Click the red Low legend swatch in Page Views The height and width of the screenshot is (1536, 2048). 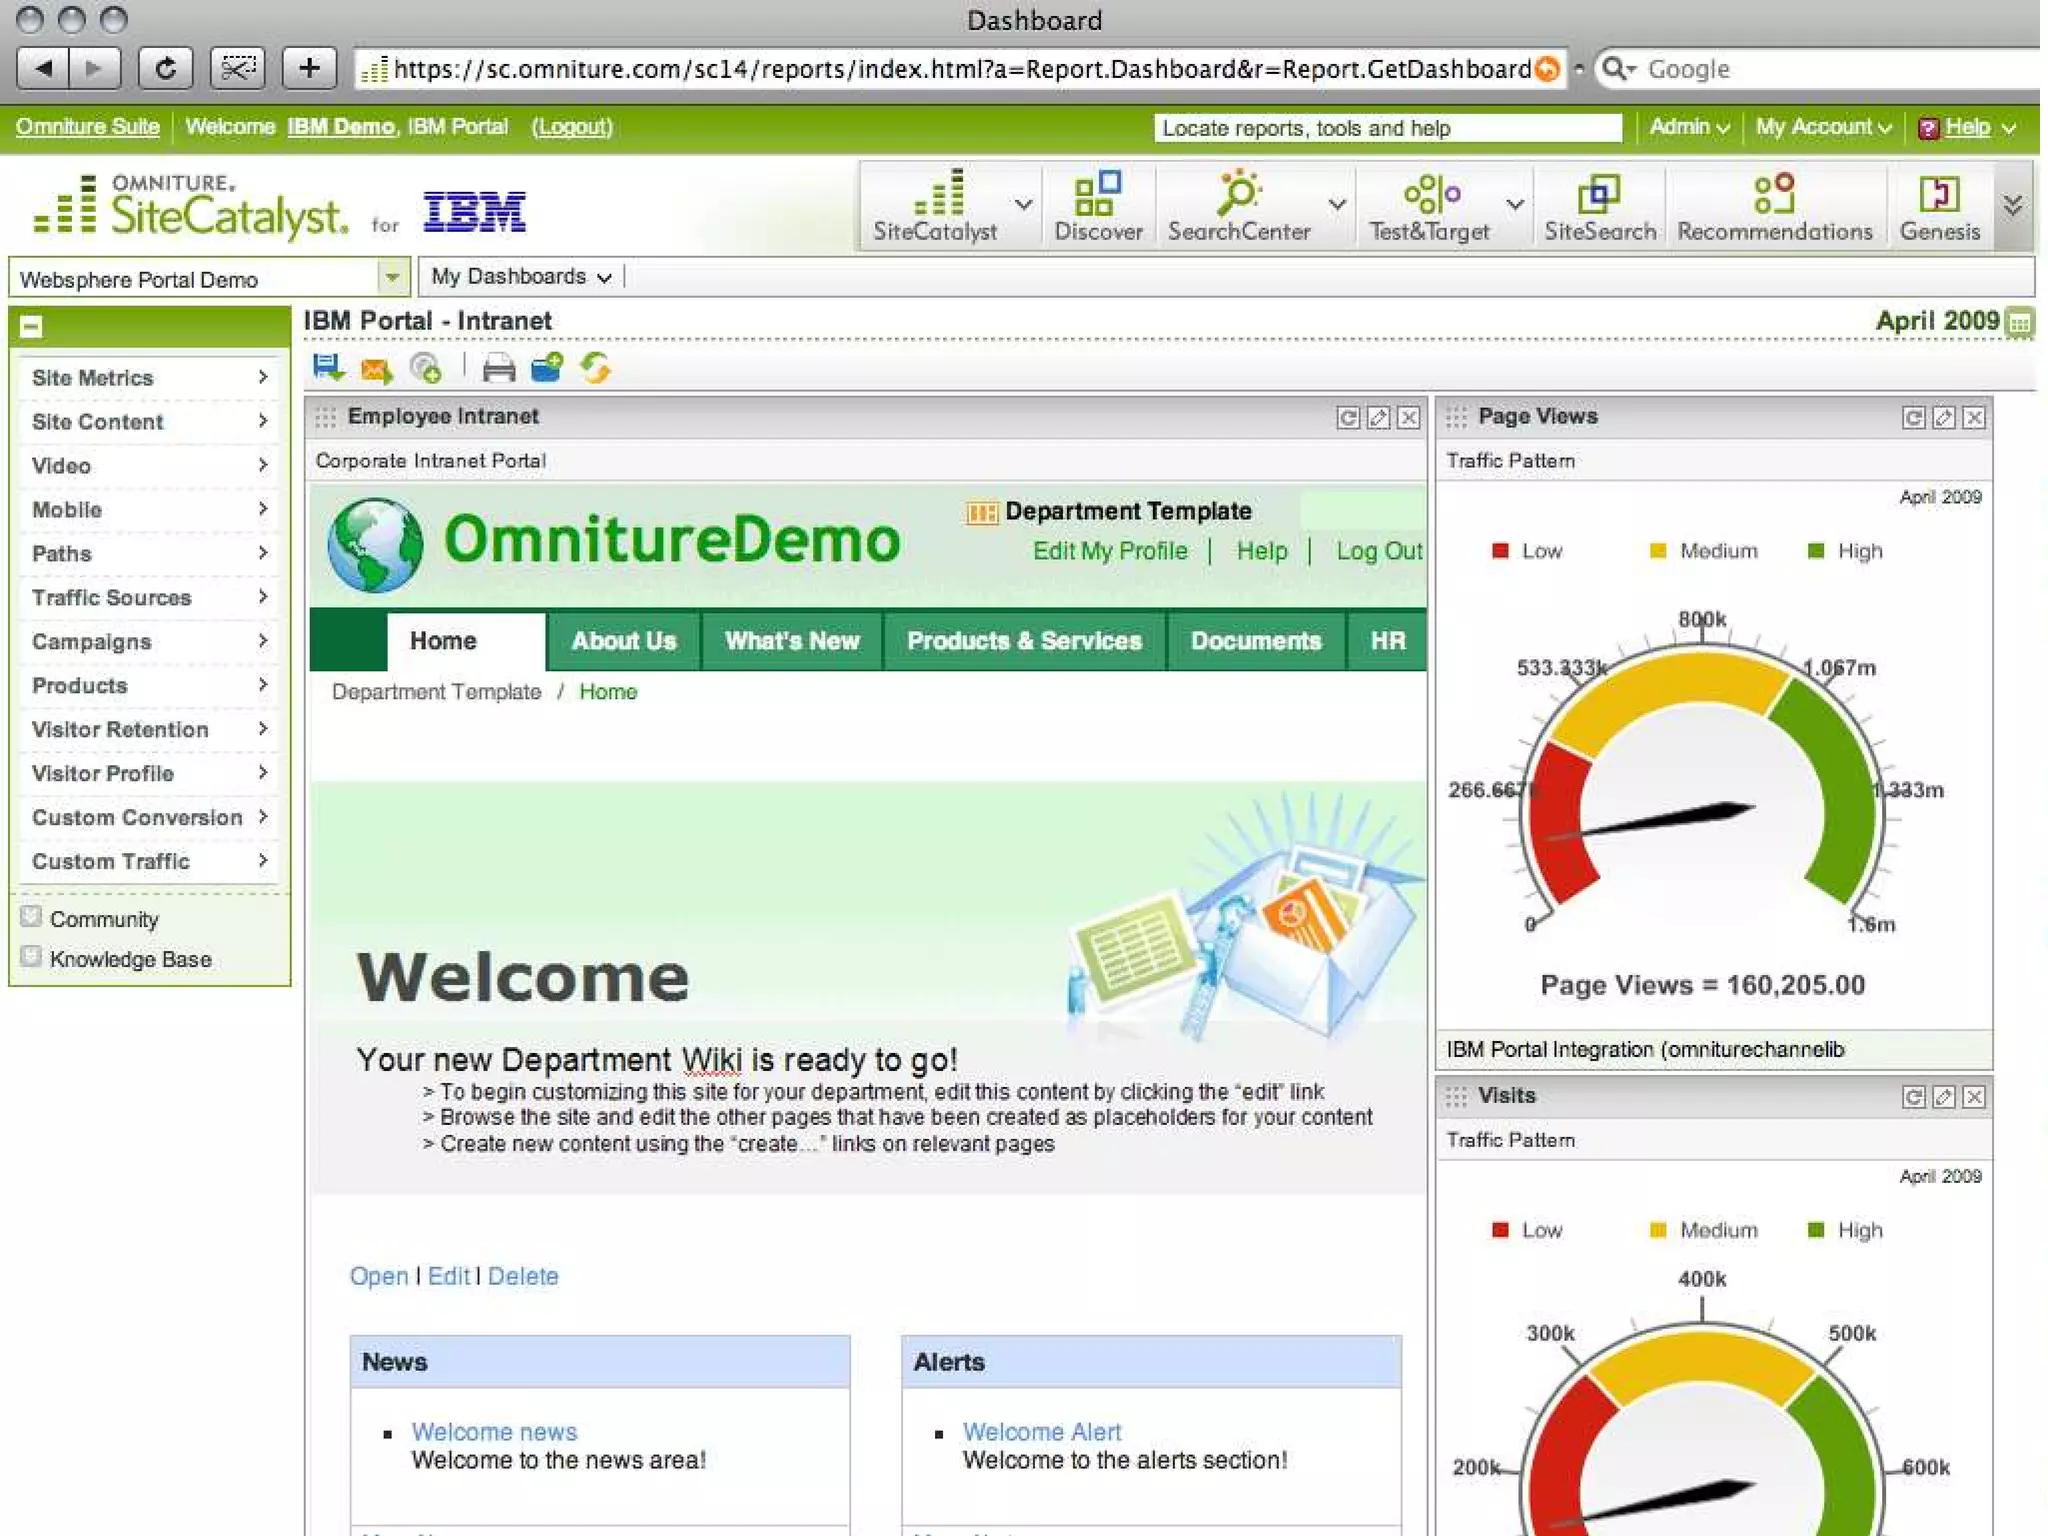click(1500, 551)
